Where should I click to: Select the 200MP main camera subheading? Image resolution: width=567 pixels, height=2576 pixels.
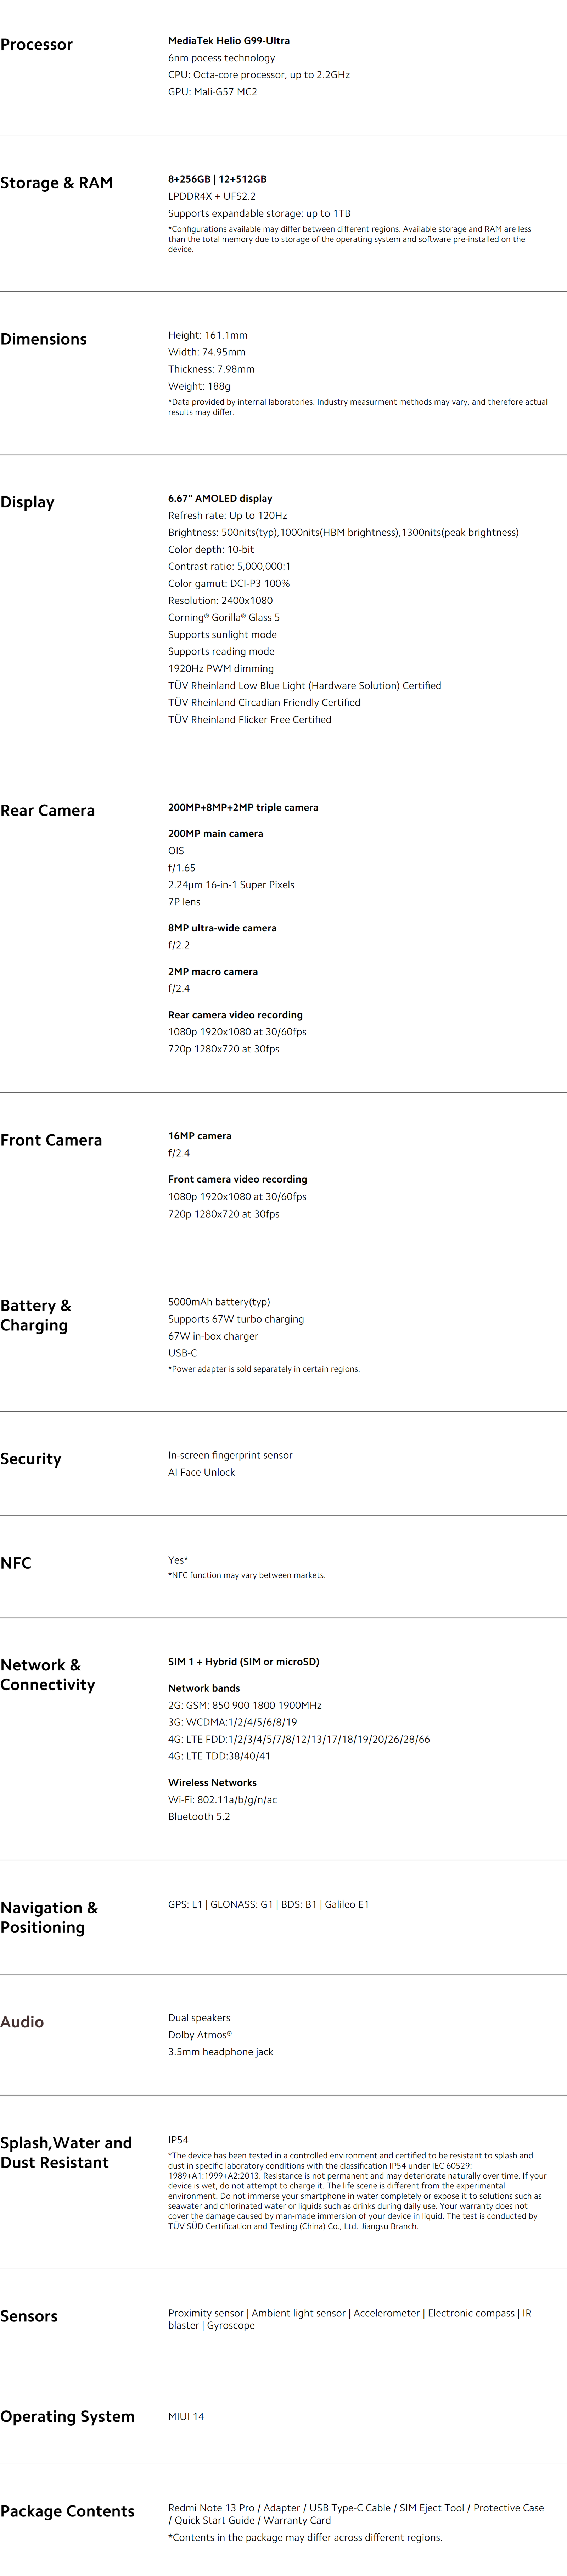[216, 833]
